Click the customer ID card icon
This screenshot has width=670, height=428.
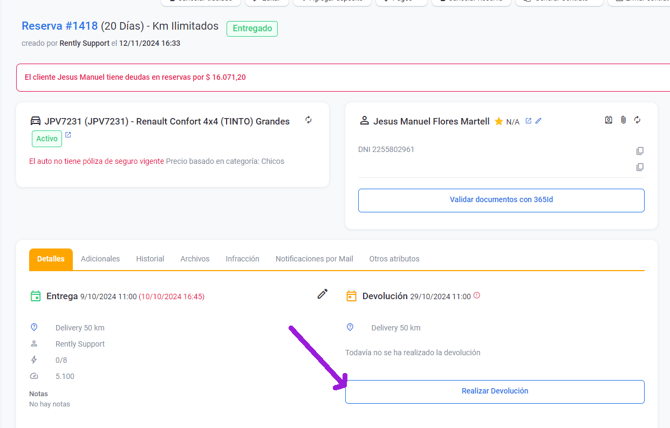(608, 120)
